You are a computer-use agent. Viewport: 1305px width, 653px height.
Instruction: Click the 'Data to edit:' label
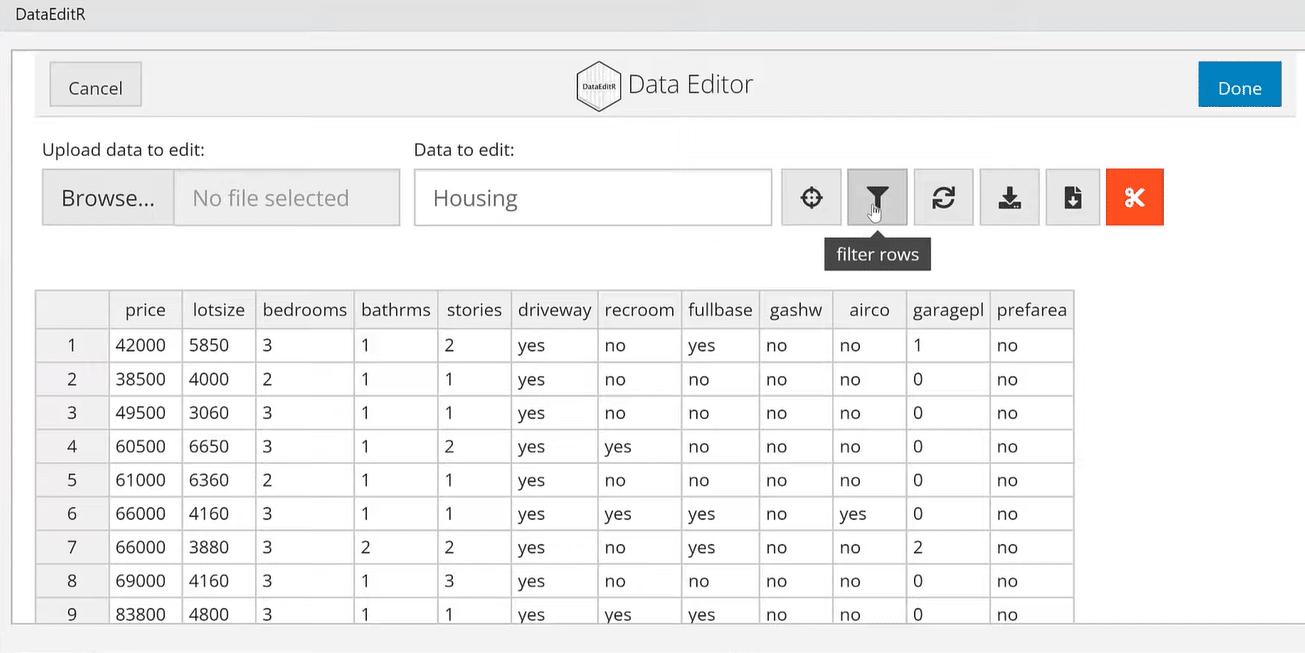coord(464,150)
